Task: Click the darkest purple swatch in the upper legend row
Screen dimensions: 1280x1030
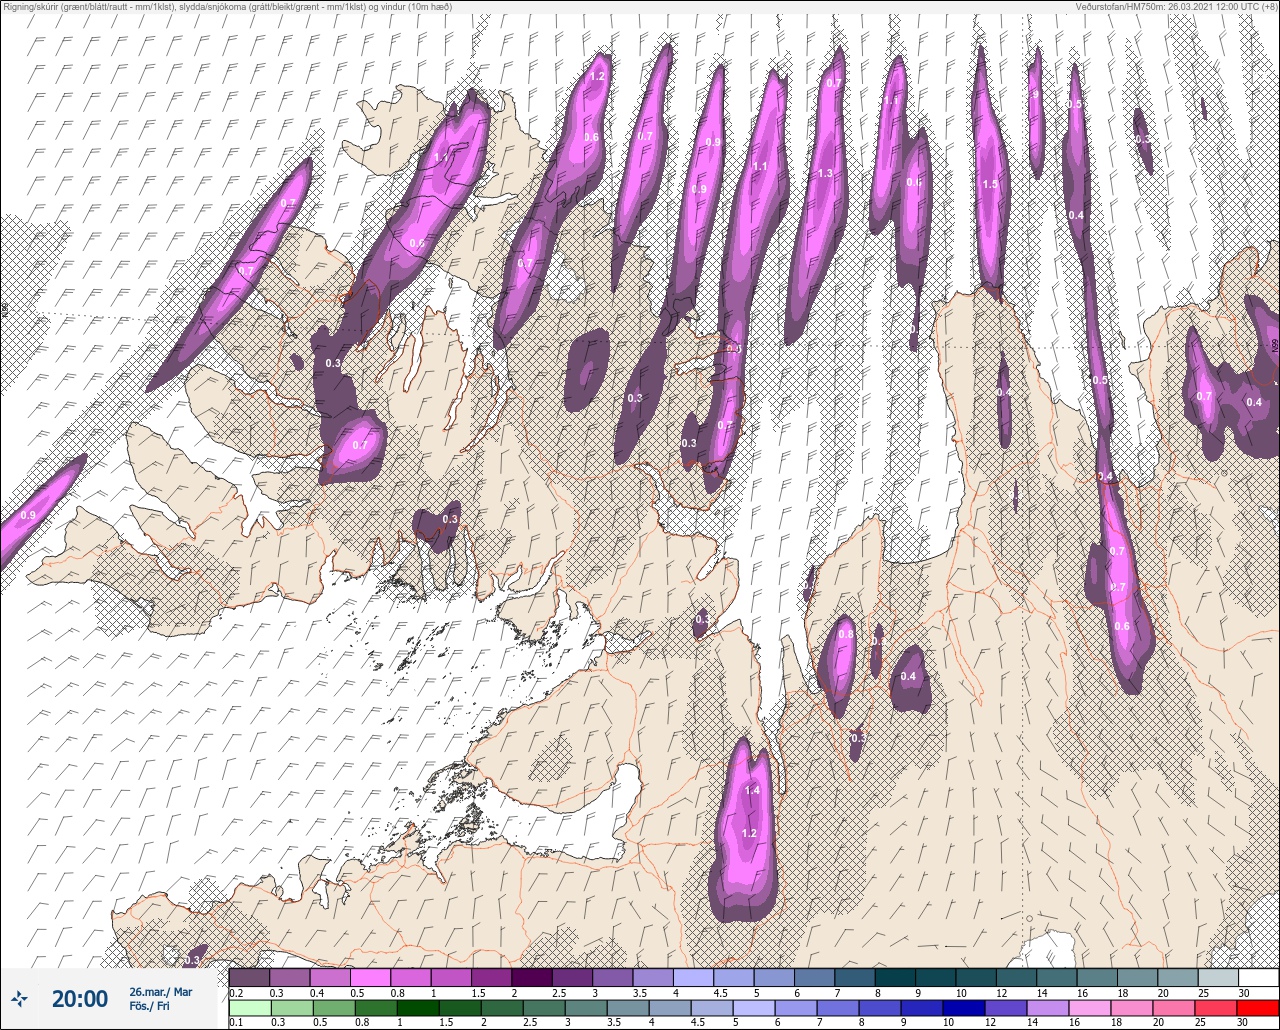Action: click(531, 977)
